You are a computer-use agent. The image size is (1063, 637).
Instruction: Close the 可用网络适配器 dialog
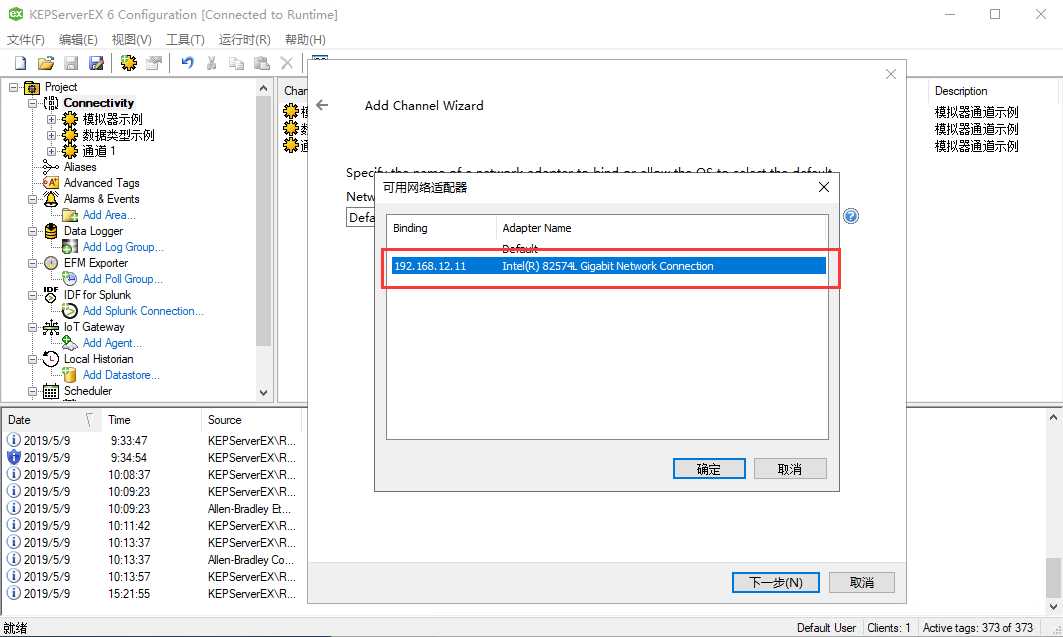point(824,187)
